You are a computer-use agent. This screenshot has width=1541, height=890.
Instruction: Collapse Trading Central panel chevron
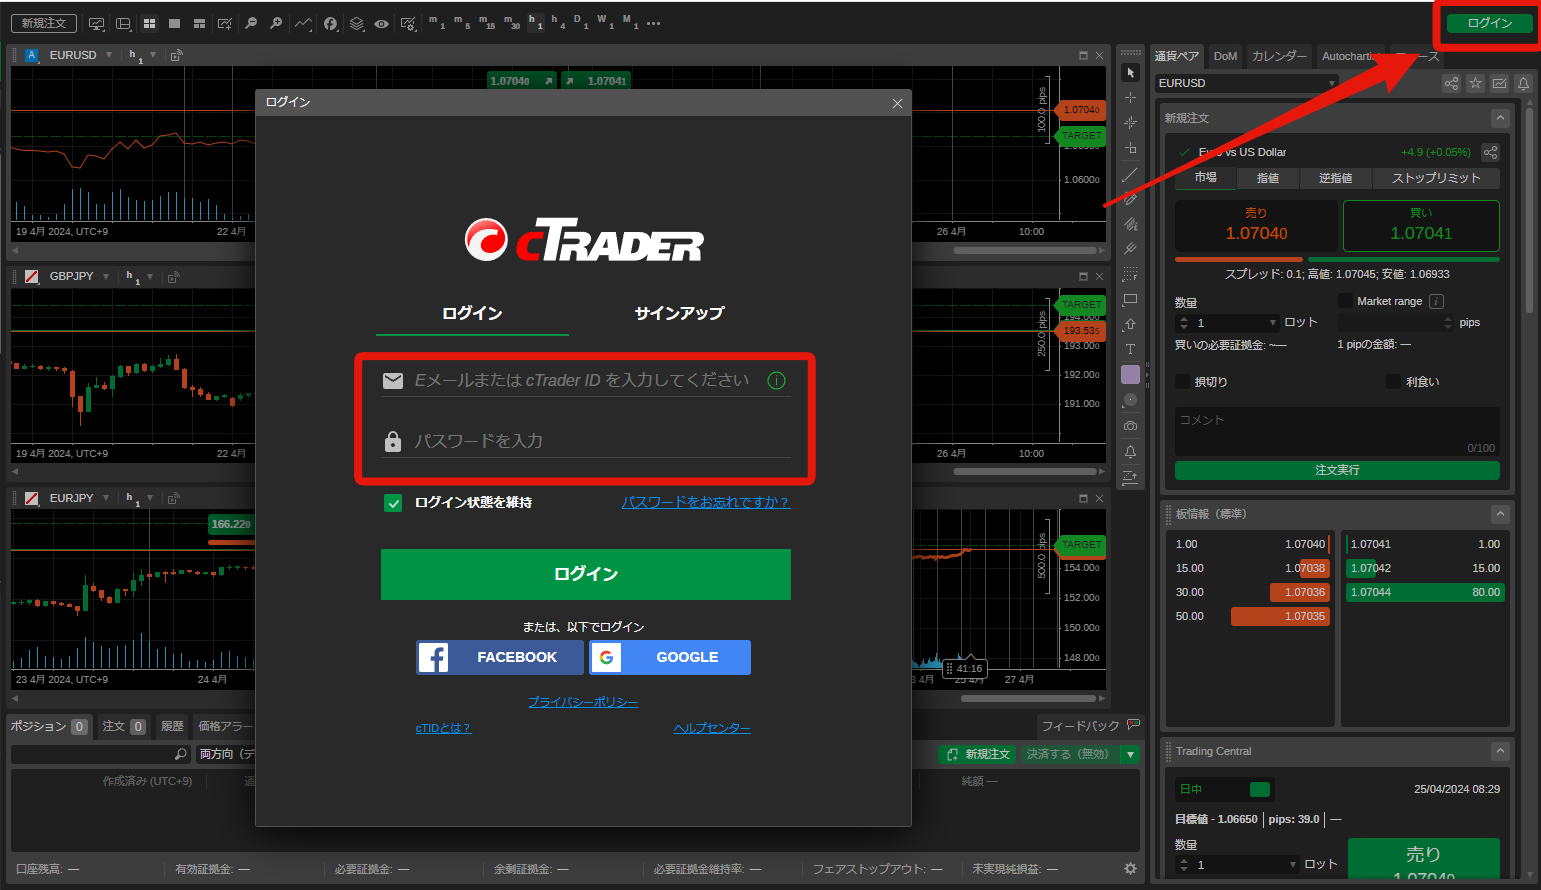click(1500, 751)
